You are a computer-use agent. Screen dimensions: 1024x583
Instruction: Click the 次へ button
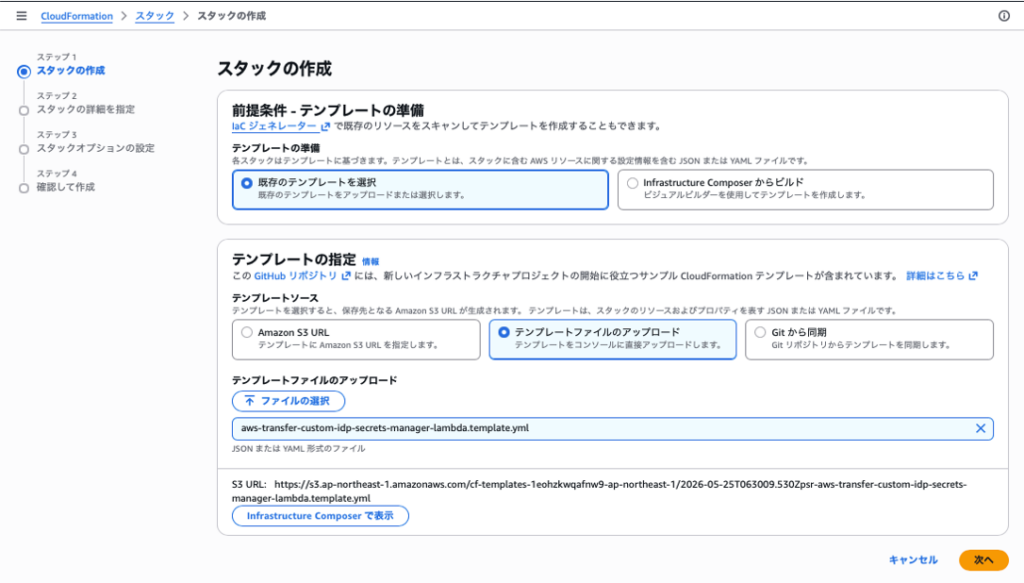pos(984,560)
